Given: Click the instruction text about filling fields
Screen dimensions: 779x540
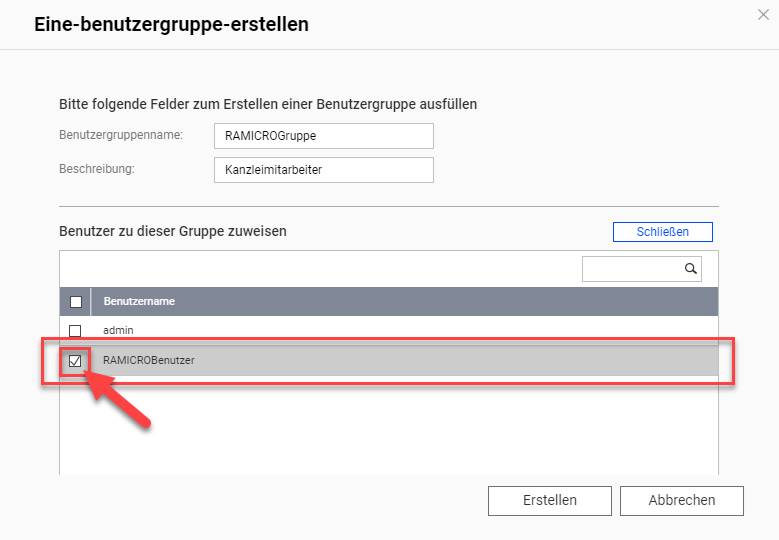Looking at the screenshot, I should click(268, 104).
